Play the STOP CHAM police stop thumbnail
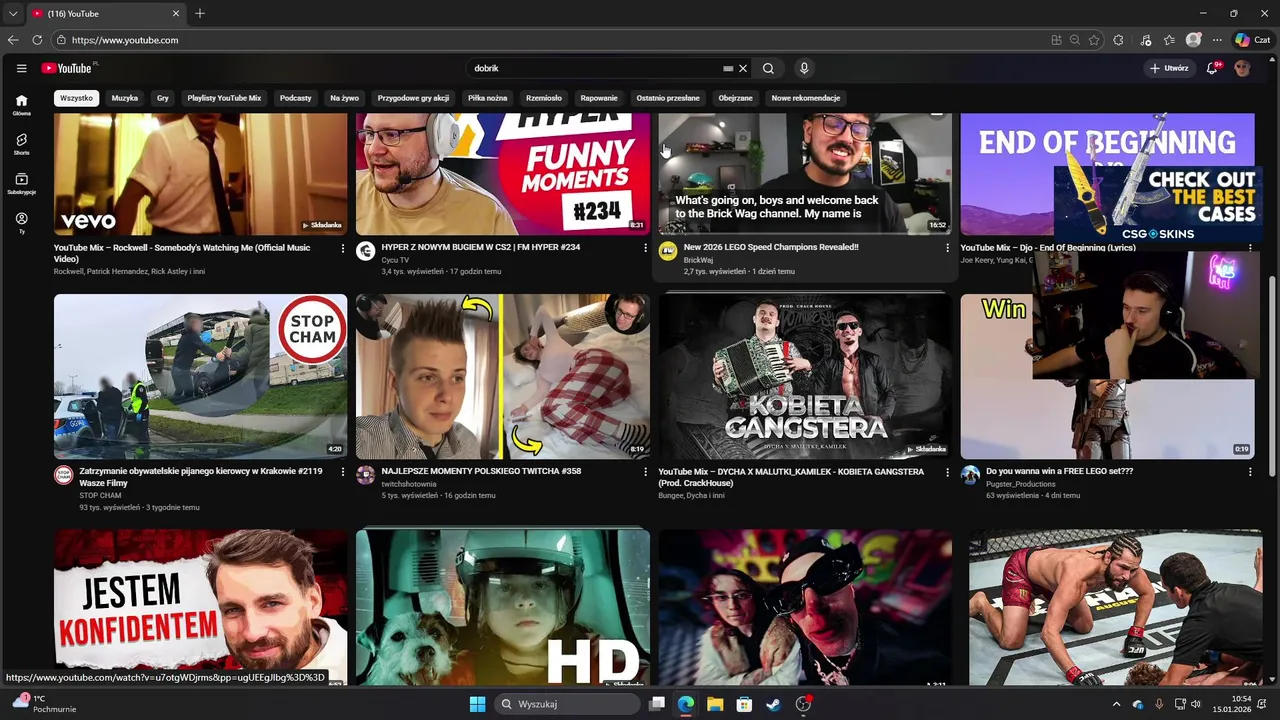1280x720 pixels. (x=201, y=376)
